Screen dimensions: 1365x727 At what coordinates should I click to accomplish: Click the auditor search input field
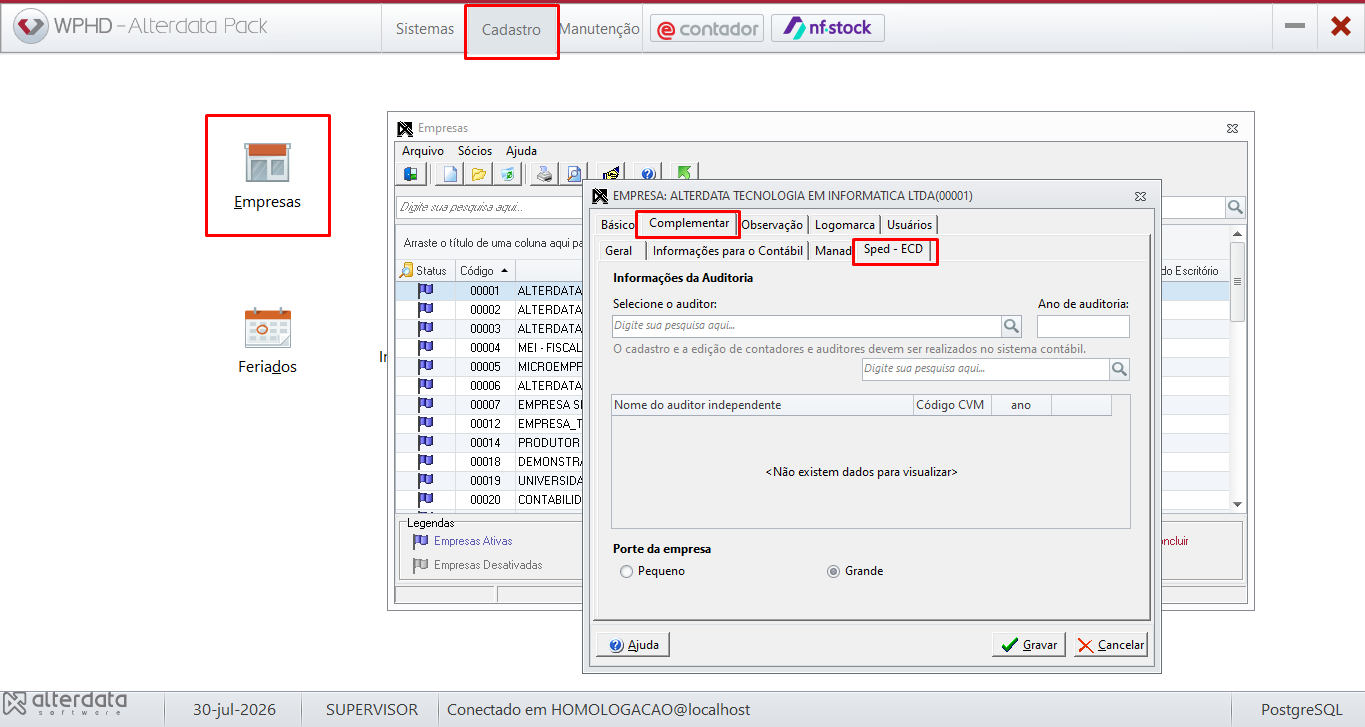(x=807, y=326)
